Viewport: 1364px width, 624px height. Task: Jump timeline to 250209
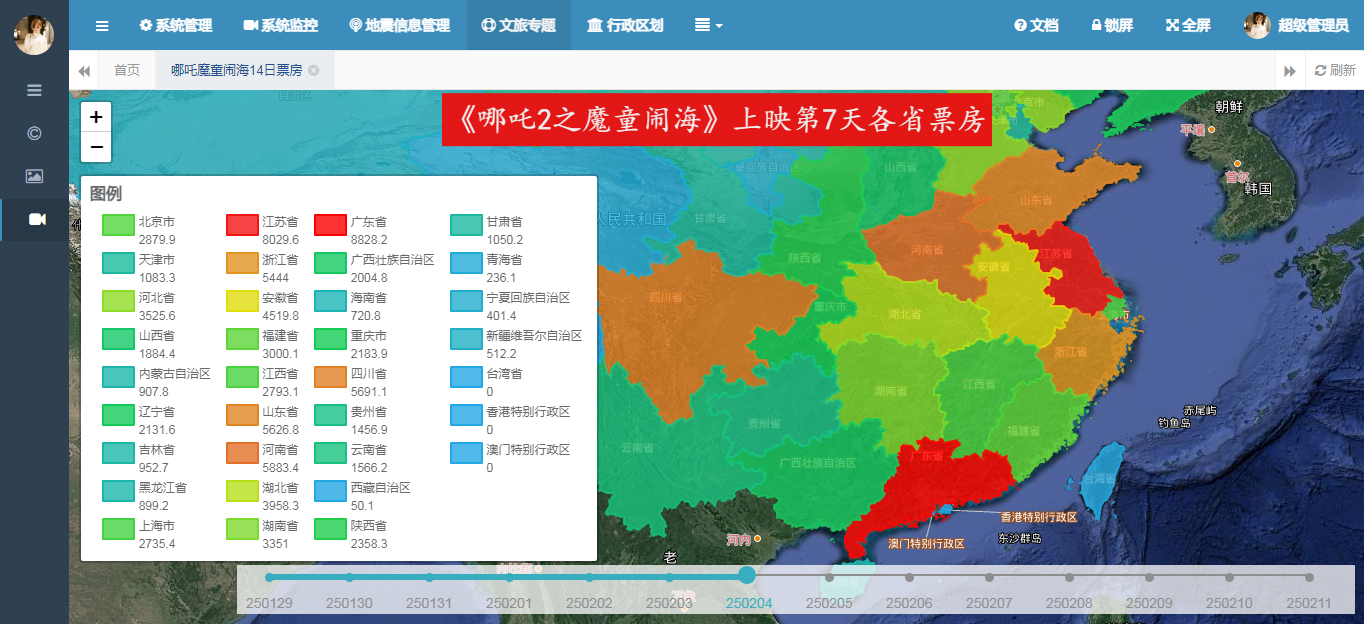[x=1149, y=577]
